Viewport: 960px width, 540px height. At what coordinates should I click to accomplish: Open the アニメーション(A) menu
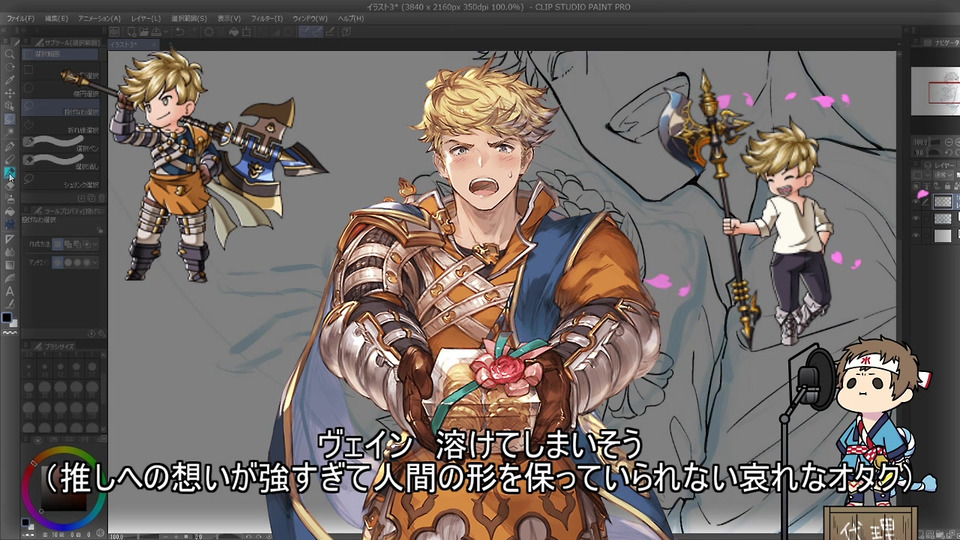click(99, 18)
